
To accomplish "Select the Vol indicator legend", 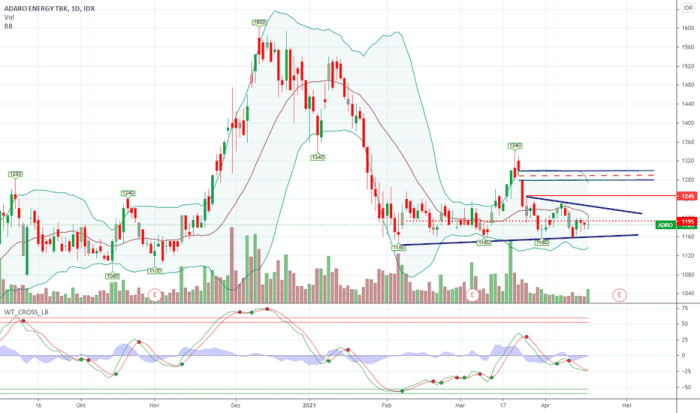I will click(x=9, y=17).
